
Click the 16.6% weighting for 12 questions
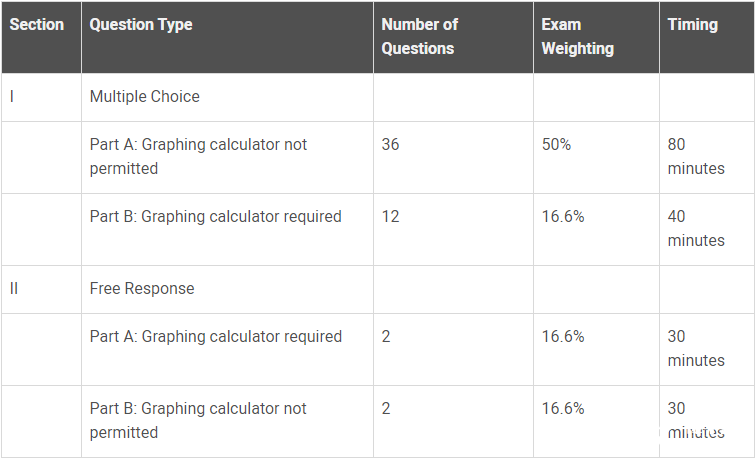pyautogui.click(x=563, y=217)
